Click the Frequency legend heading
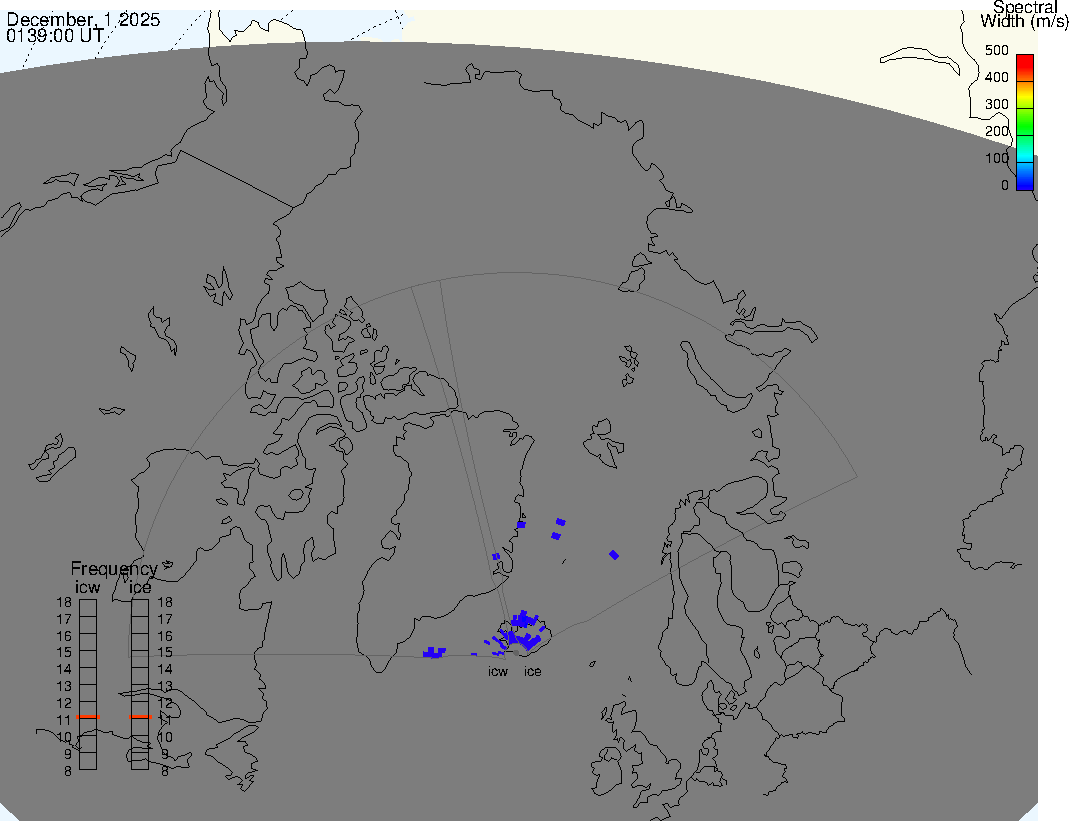The height and width of the screenshot is (821, 1069). [x=114, y=569]
